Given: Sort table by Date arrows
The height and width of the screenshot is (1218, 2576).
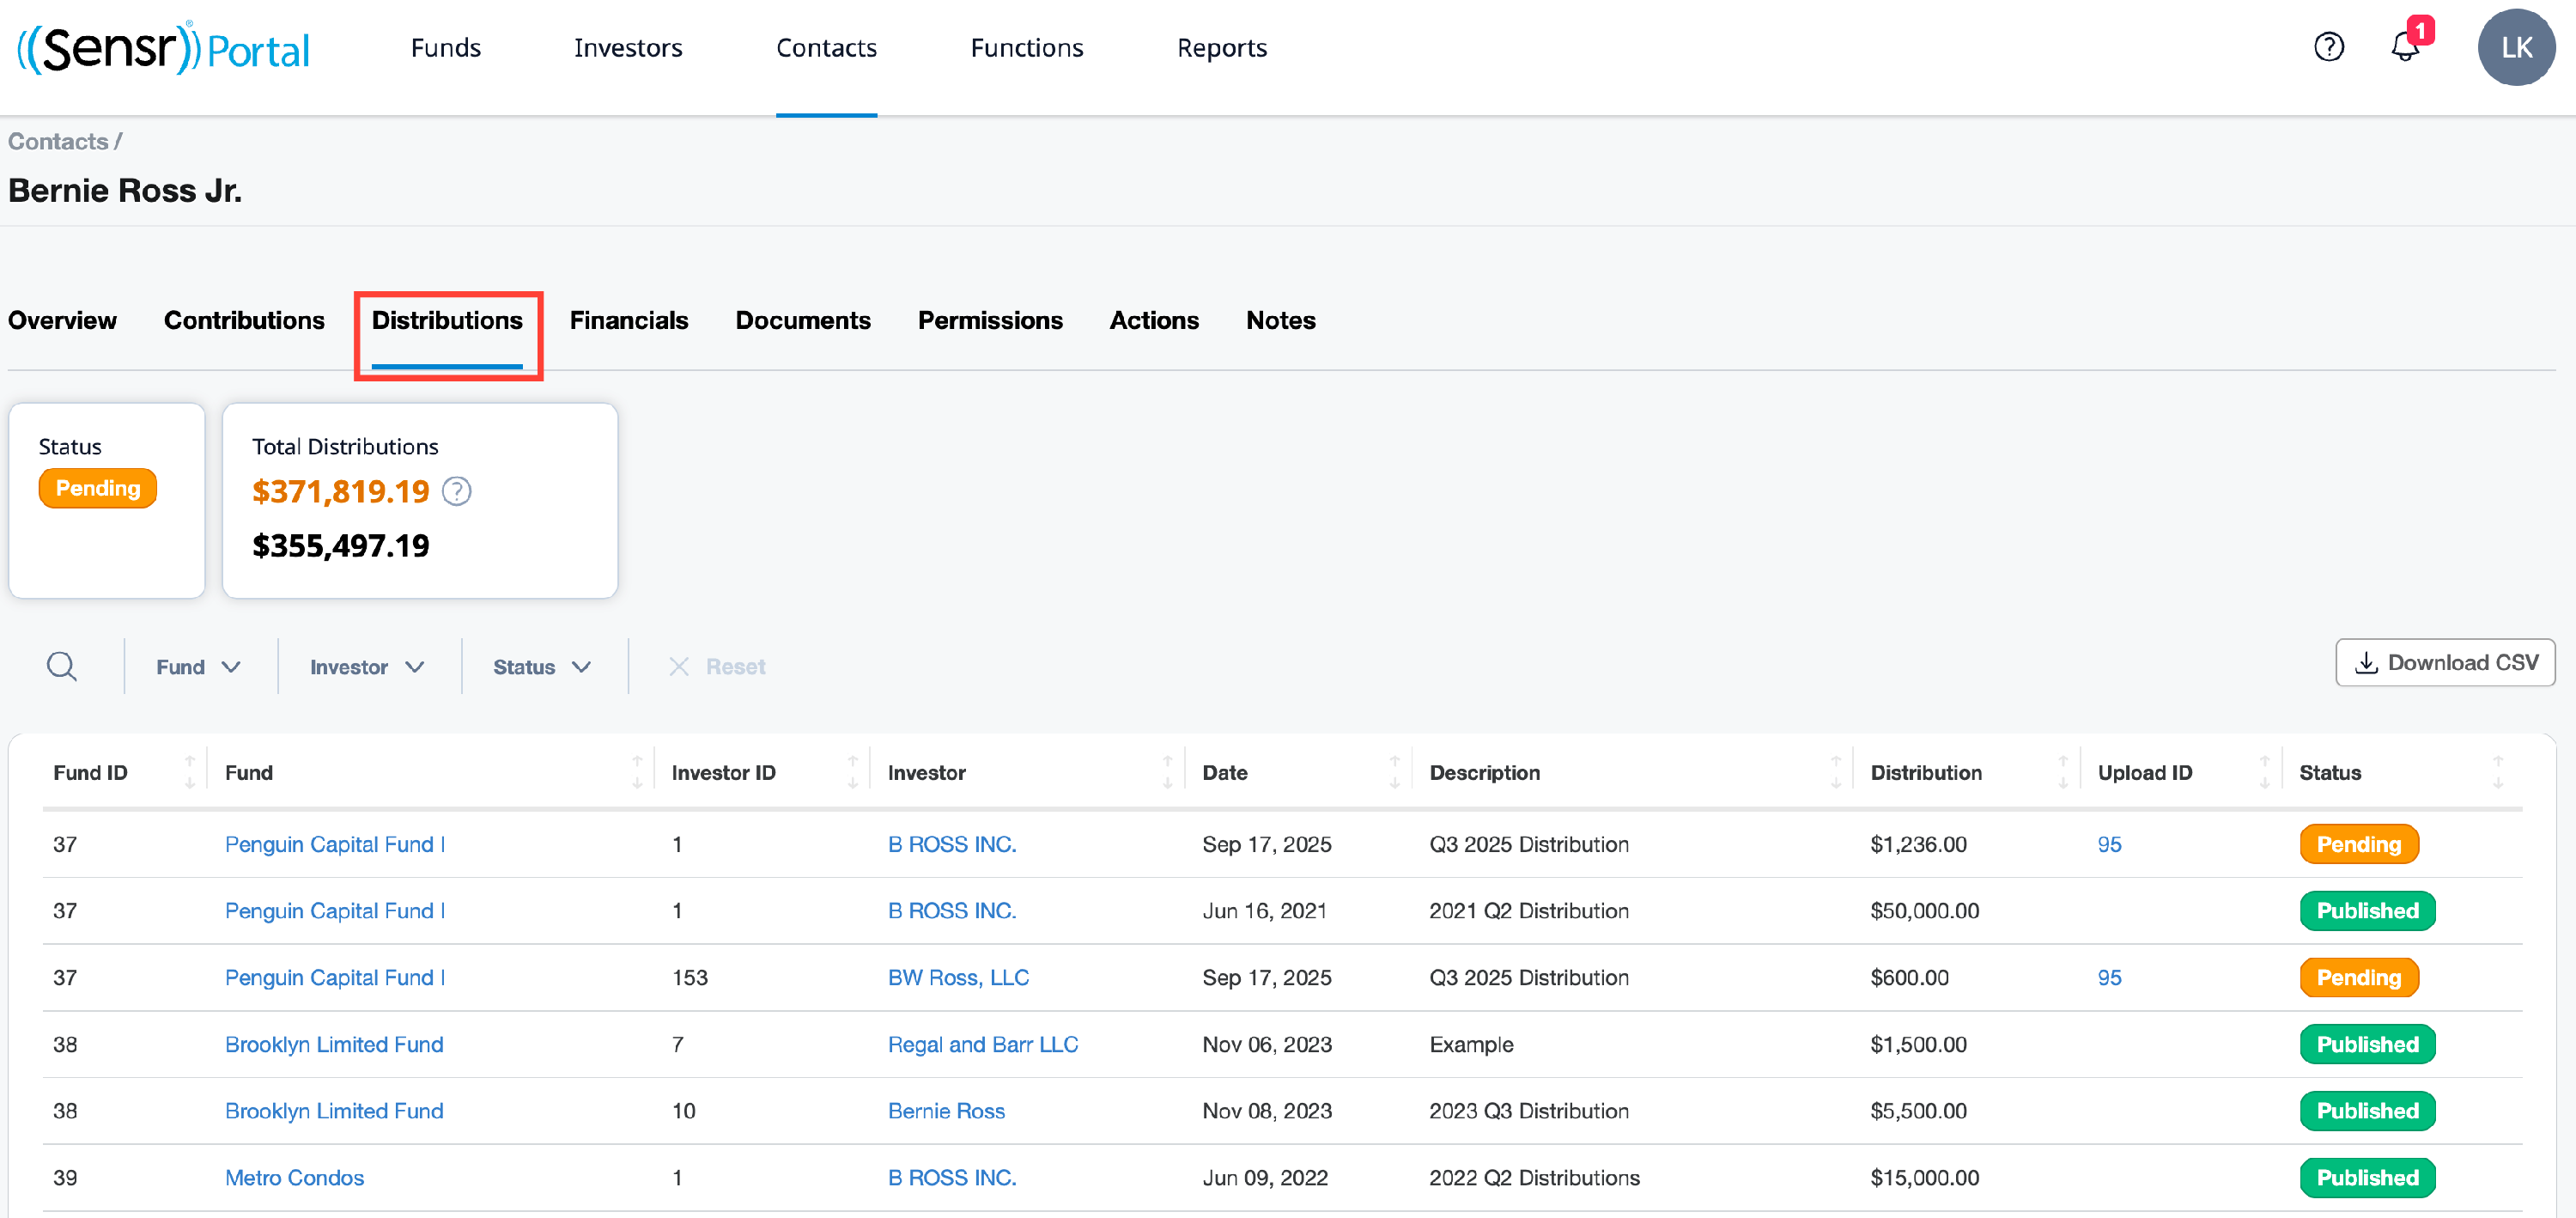Looking at the screenshot, I should [1394, 773].
